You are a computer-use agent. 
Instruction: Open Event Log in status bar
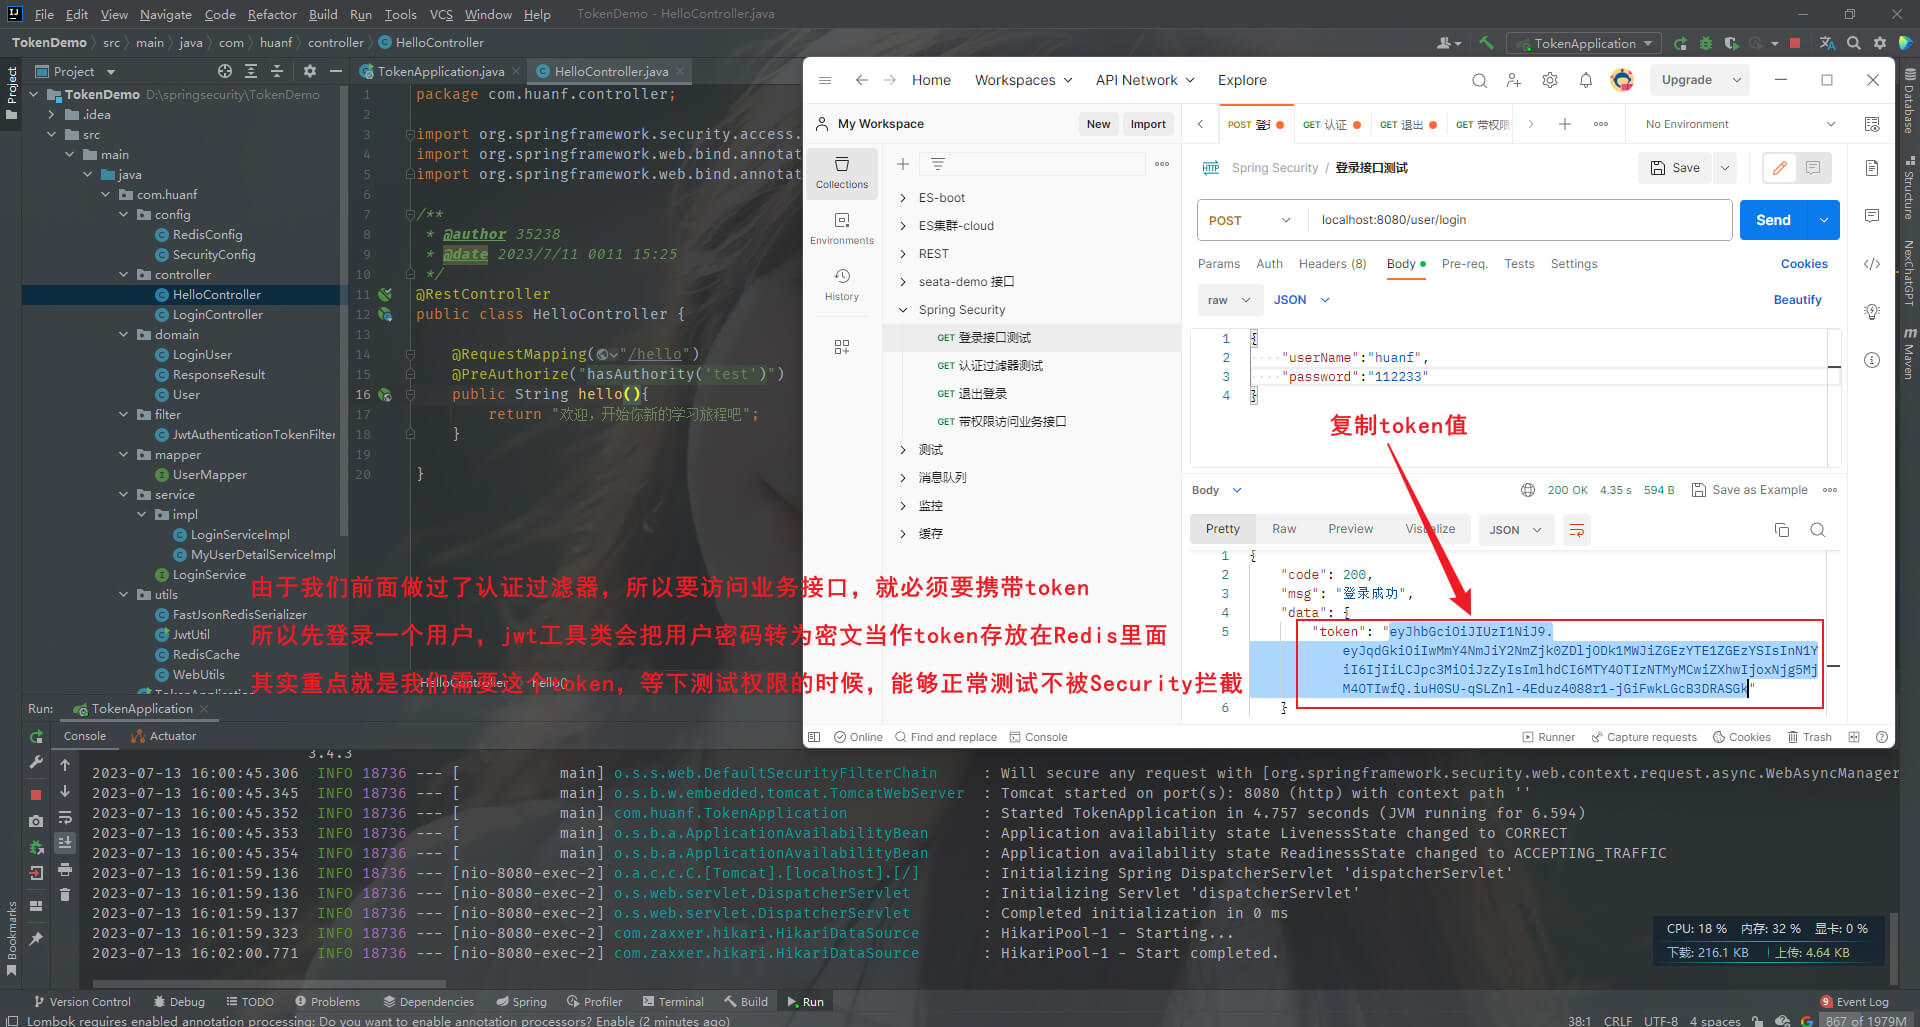pyautogui.click(x=1854, y=1001)
